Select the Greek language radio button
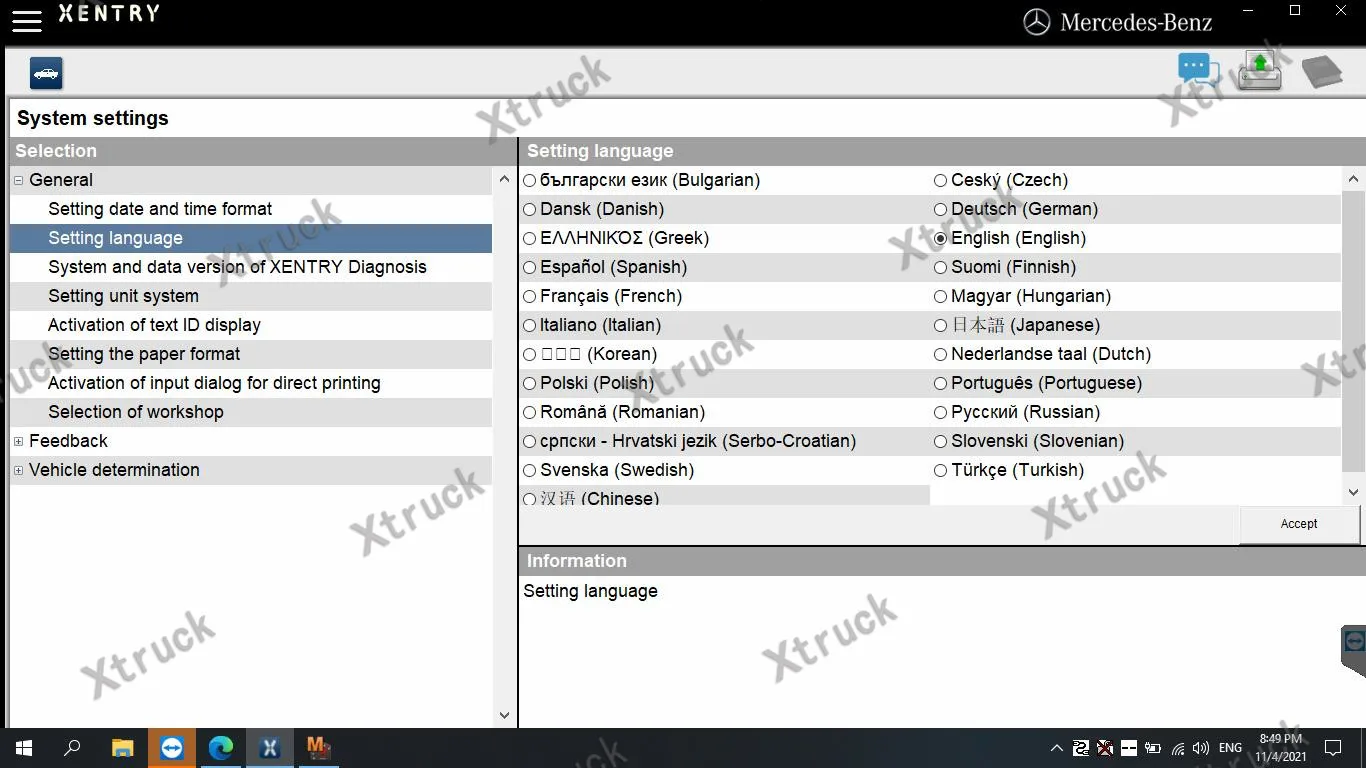Screen dimensions: 1366x768 pyautogui.click(x=530, y=239)
